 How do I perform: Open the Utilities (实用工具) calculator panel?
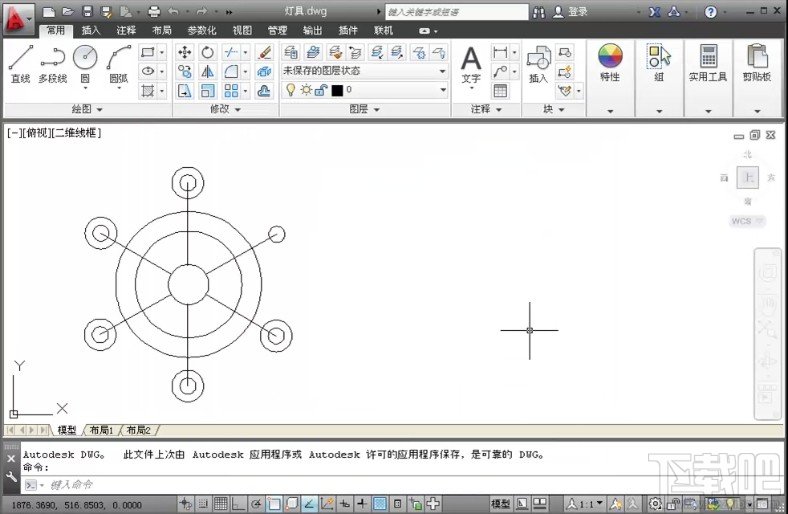pos(708,63)
